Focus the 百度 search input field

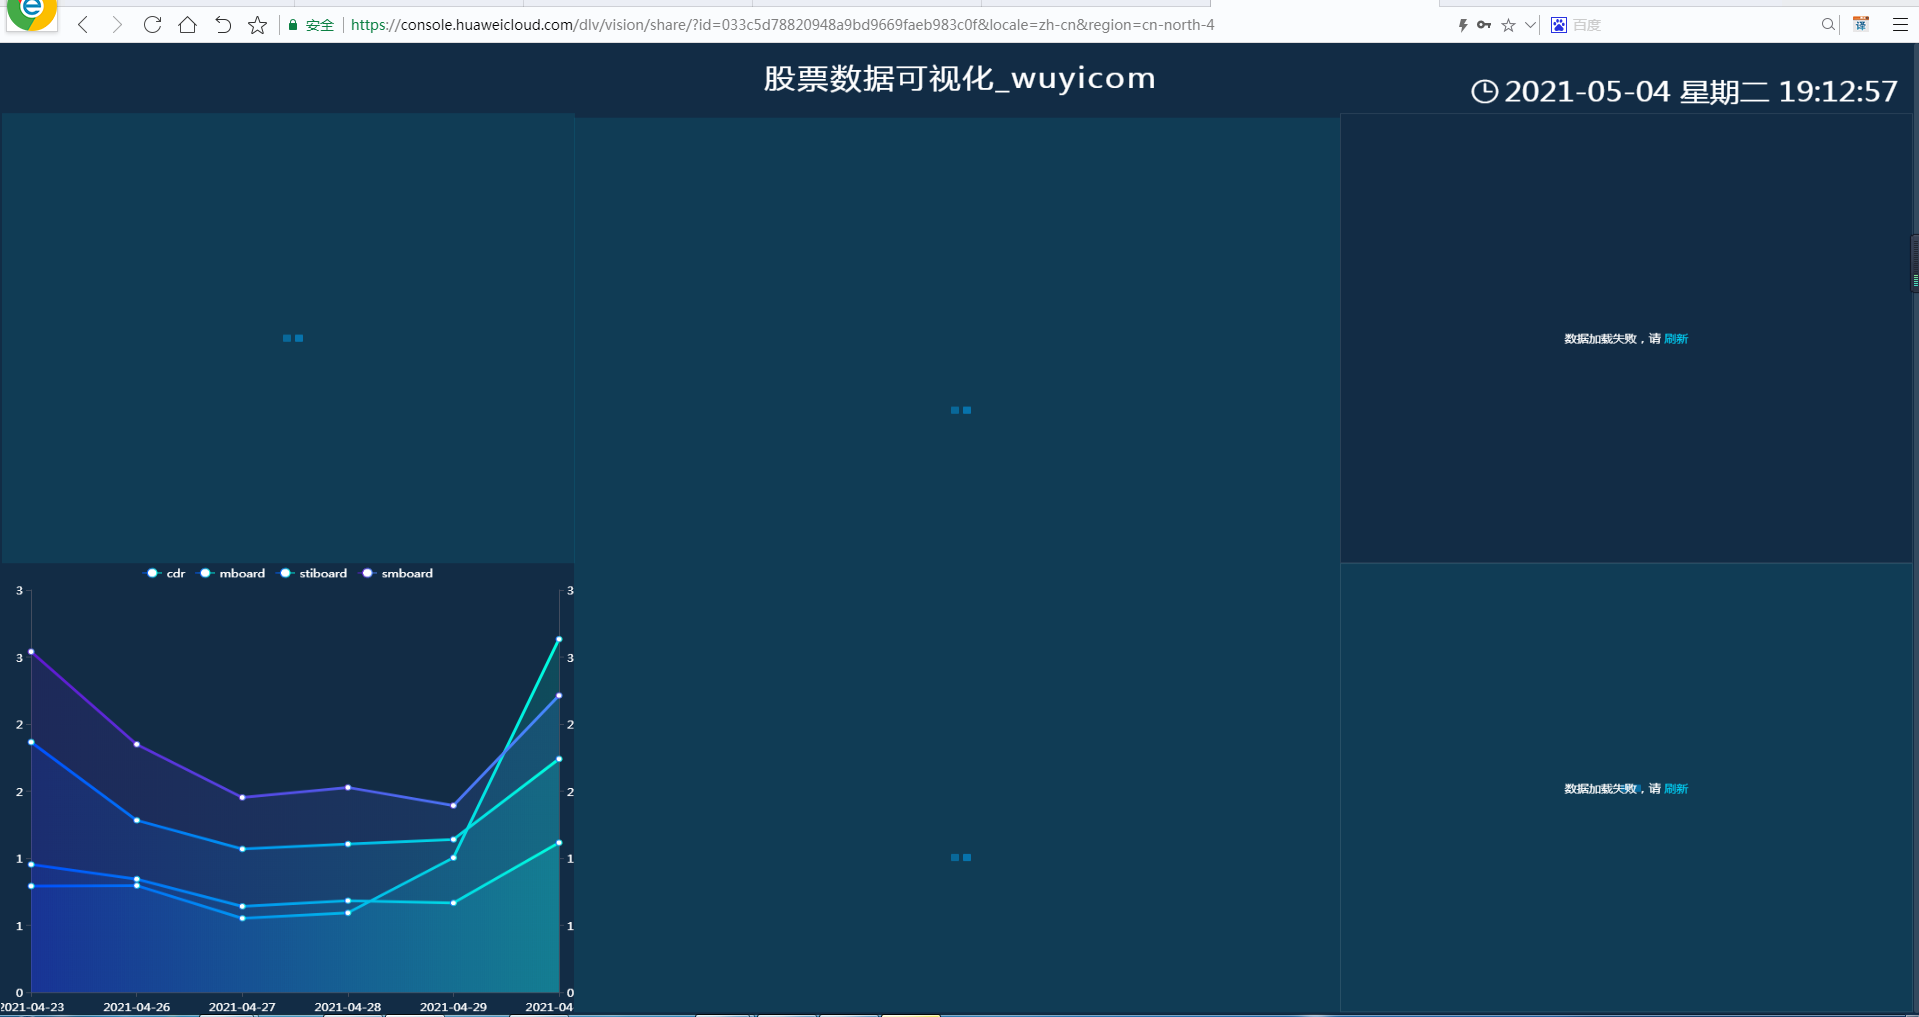pyautogui.click(x=1692, y=25)
